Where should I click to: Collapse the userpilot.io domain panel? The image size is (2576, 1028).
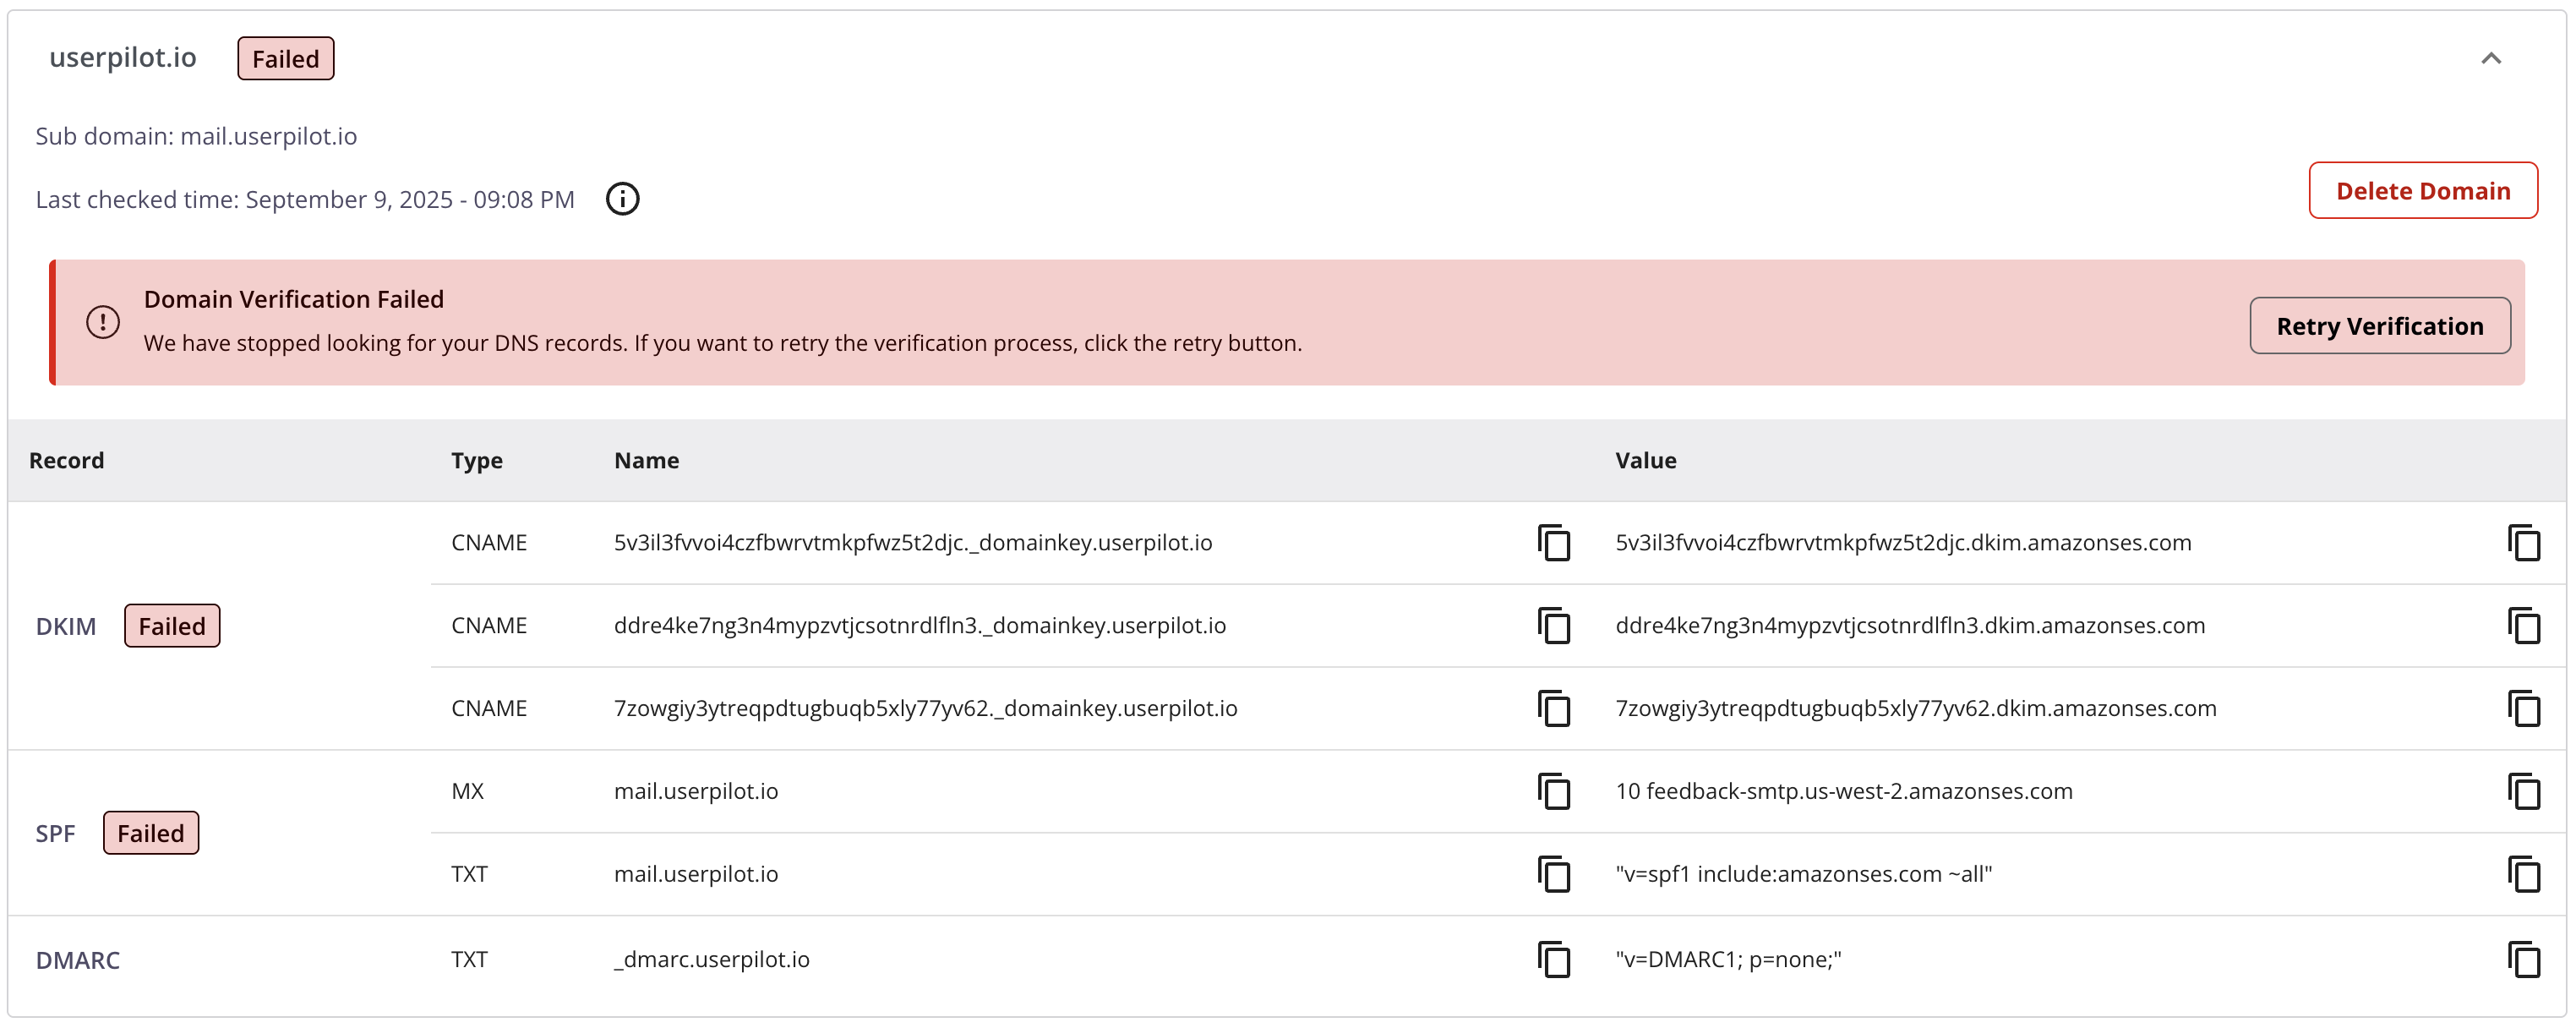click(x=2490, y=58)
